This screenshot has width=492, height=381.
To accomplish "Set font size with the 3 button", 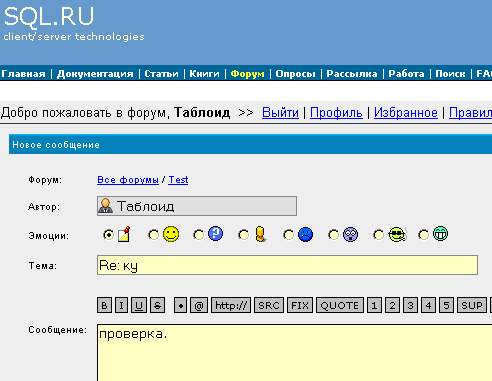I will coord(410,305).
